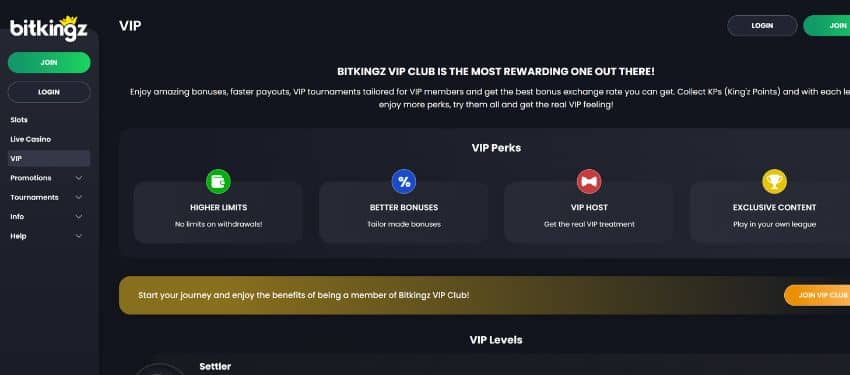This screenshot has height=375, width=850.
Task: Expand the Tournaments sidebar menu chevron
Action: (x=79, y=197)
